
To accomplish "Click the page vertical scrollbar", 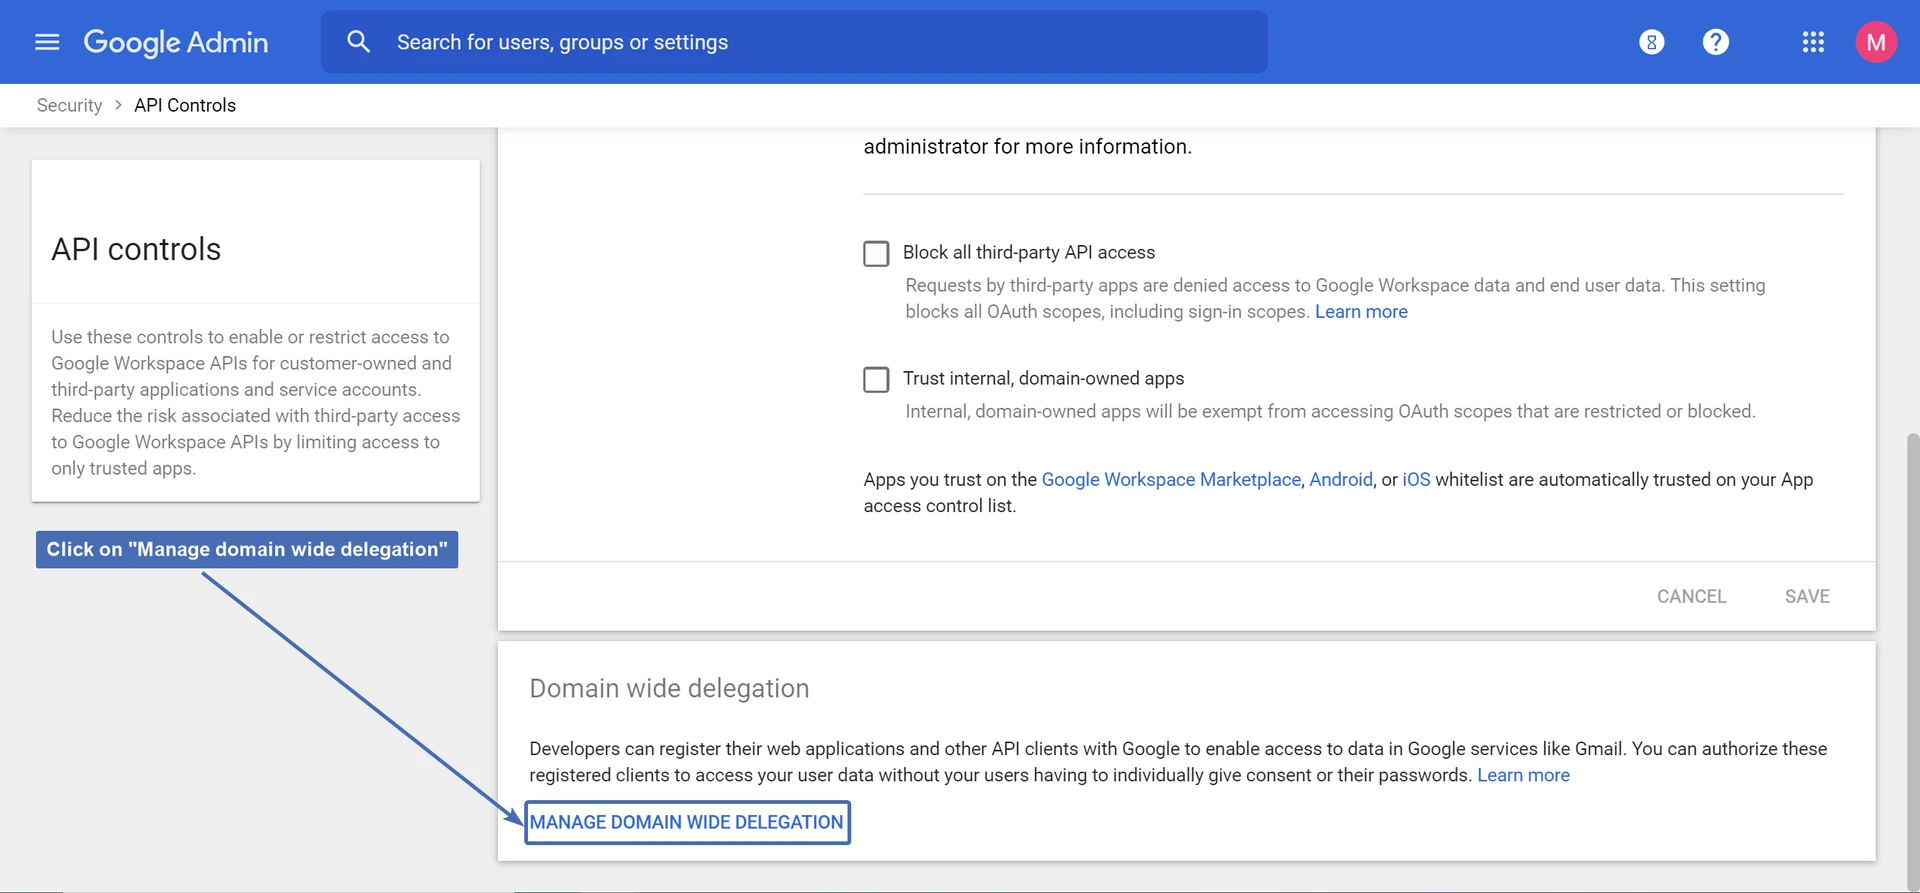I will [1913, 660].
